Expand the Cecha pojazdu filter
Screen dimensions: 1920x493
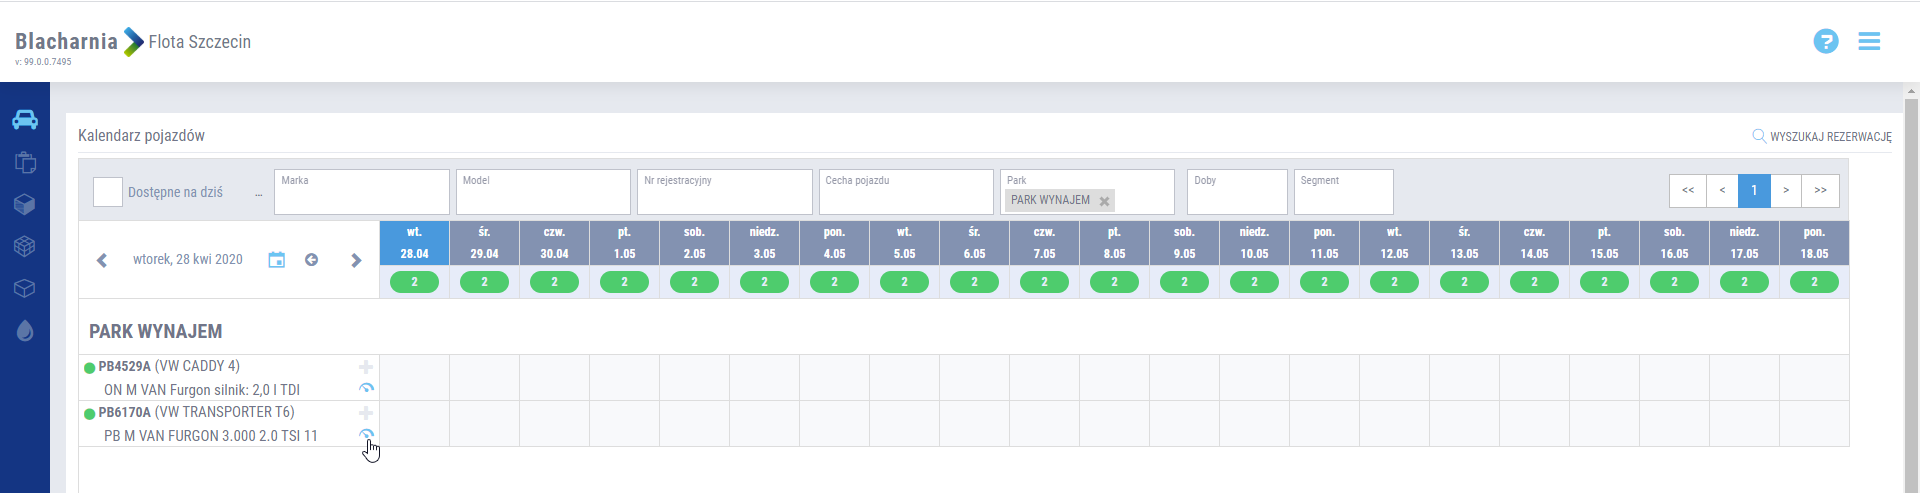[905, 192]
